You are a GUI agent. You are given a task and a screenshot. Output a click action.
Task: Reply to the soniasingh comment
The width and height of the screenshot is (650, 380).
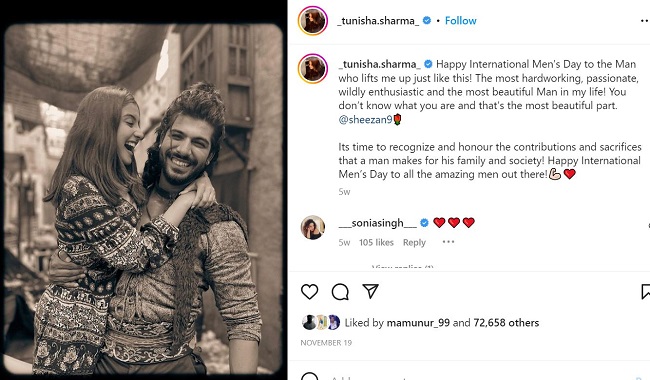coord(414,242)
